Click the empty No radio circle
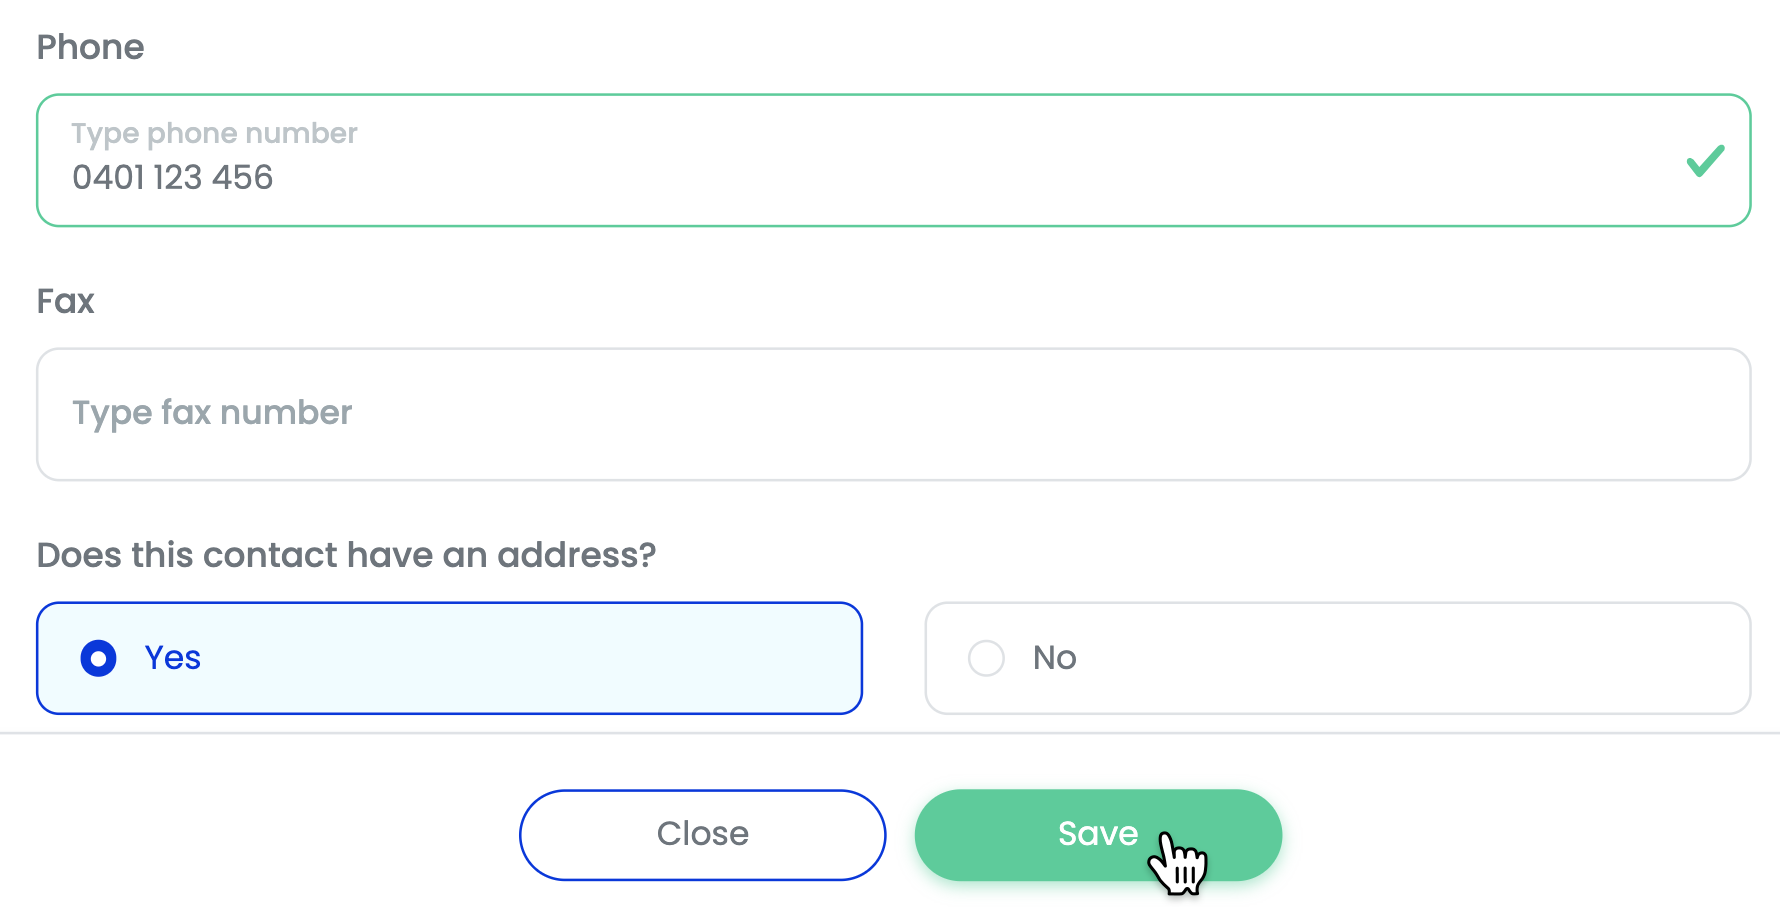This screenshot has height=910, width=1780. coord(987,658)
